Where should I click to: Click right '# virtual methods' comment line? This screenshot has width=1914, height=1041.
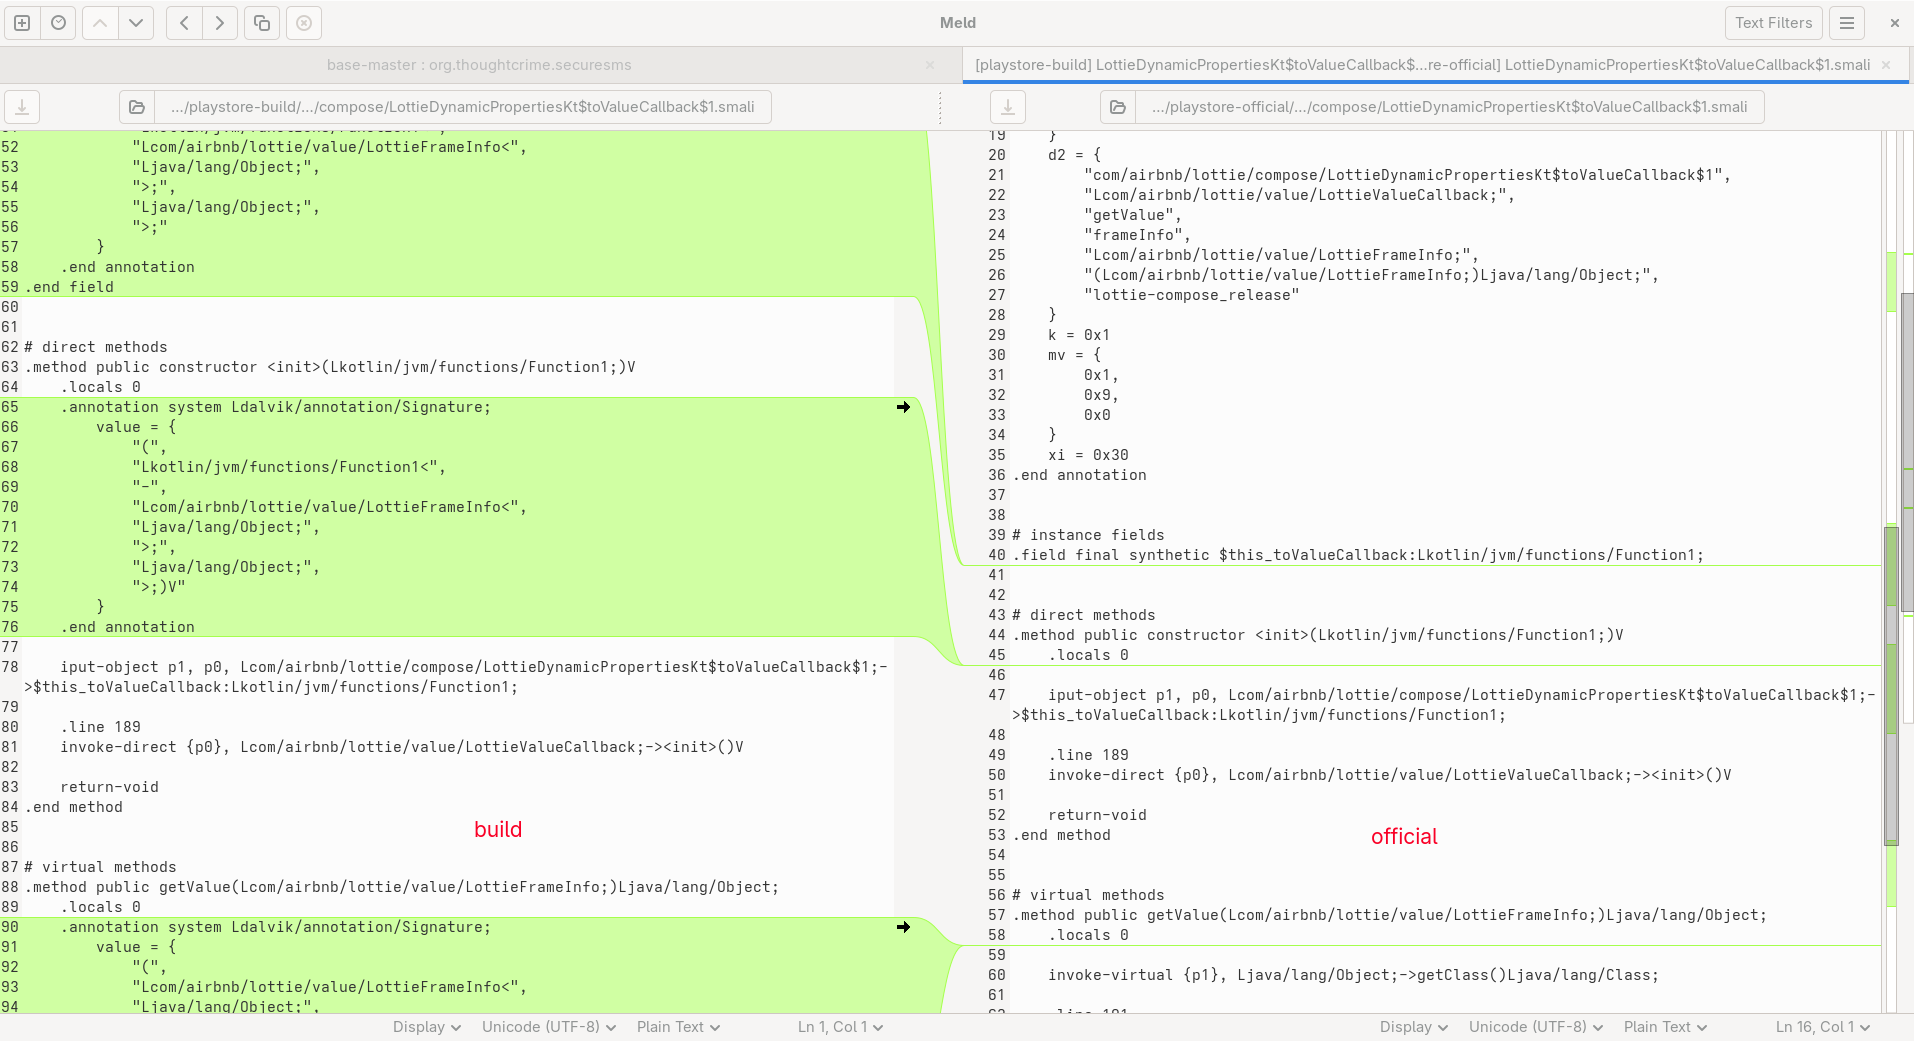tap(1088, 895)
